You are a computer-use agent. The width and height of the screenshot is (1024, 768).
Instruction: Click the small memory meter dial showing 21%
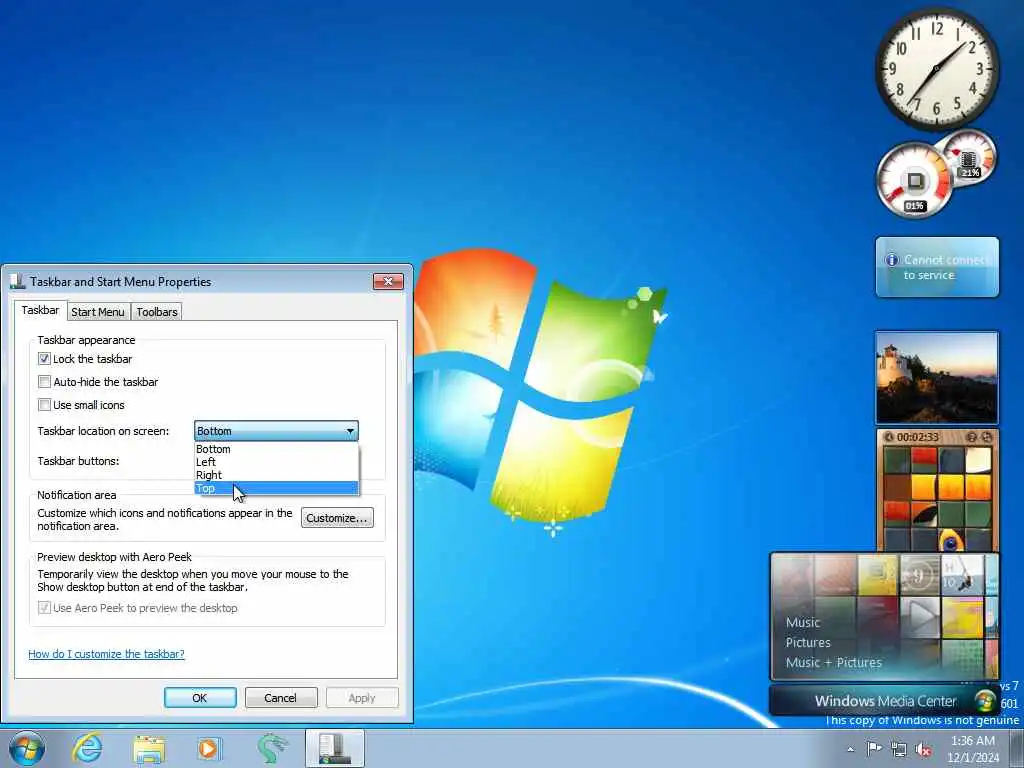[x=970, y=157]
